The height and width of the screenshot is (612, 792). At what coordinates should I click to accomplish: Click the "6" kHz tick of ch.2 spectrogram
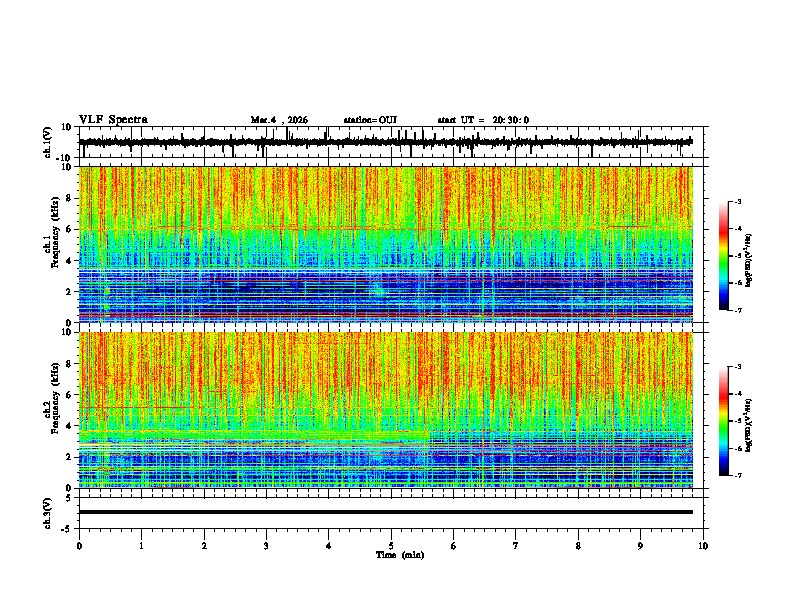(69, 395)
